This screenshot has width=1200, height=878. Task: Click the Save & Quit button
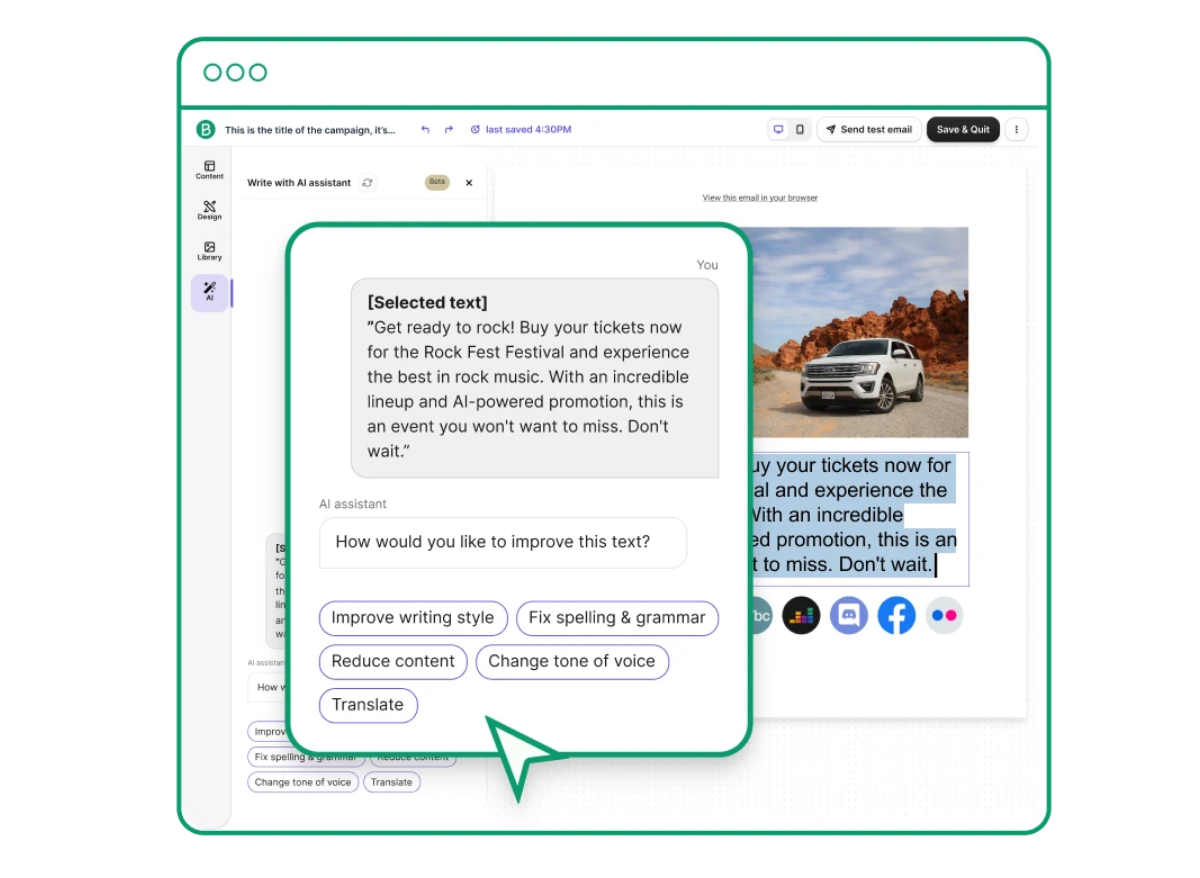click(x=963, y=129)
